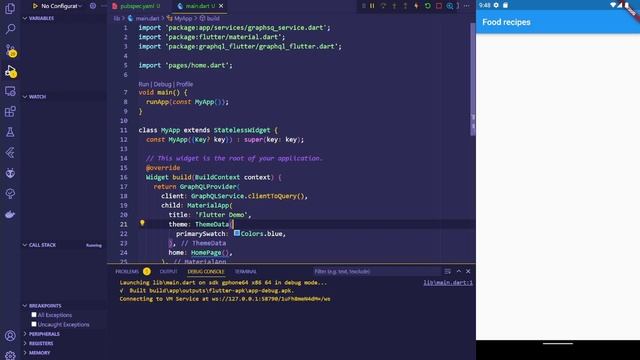
Task: Open launch.json gear next to configuration
Action: coord(93,6)
